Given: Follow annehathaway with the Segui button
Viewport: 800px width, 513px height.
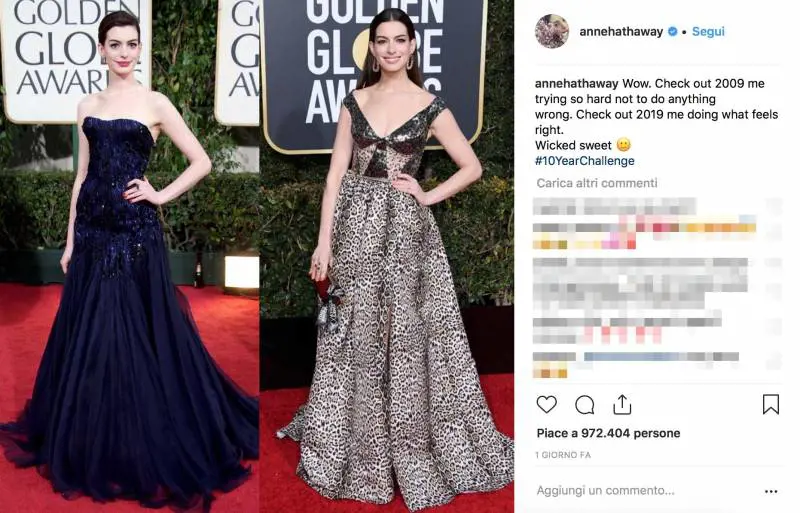Looking at the screenshot, I should pos(708,32).
